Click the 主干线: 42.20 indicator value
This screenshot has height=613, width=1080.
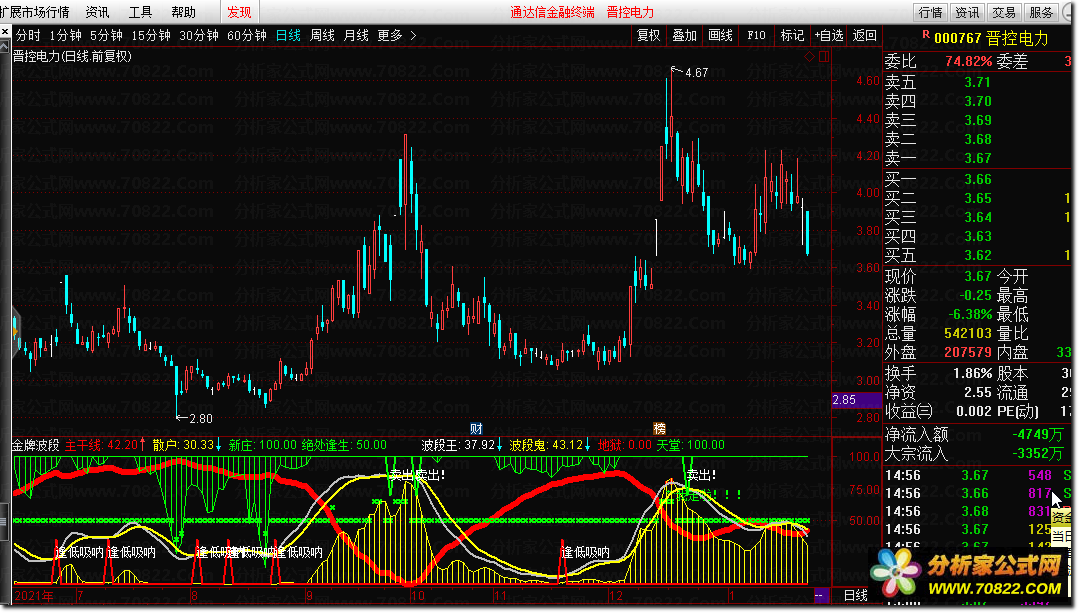(105, 445)
